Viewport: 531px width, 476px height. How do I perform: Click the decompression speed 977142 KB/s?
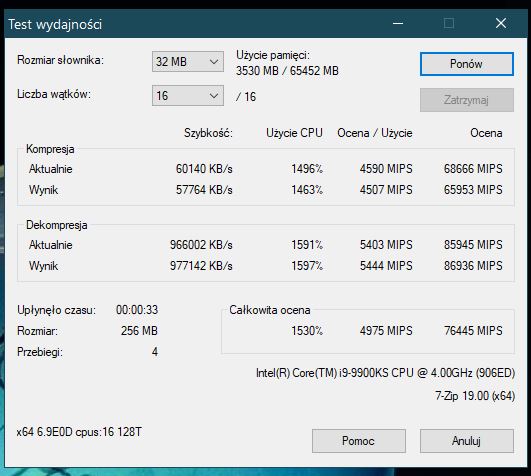tap(201, 266)
